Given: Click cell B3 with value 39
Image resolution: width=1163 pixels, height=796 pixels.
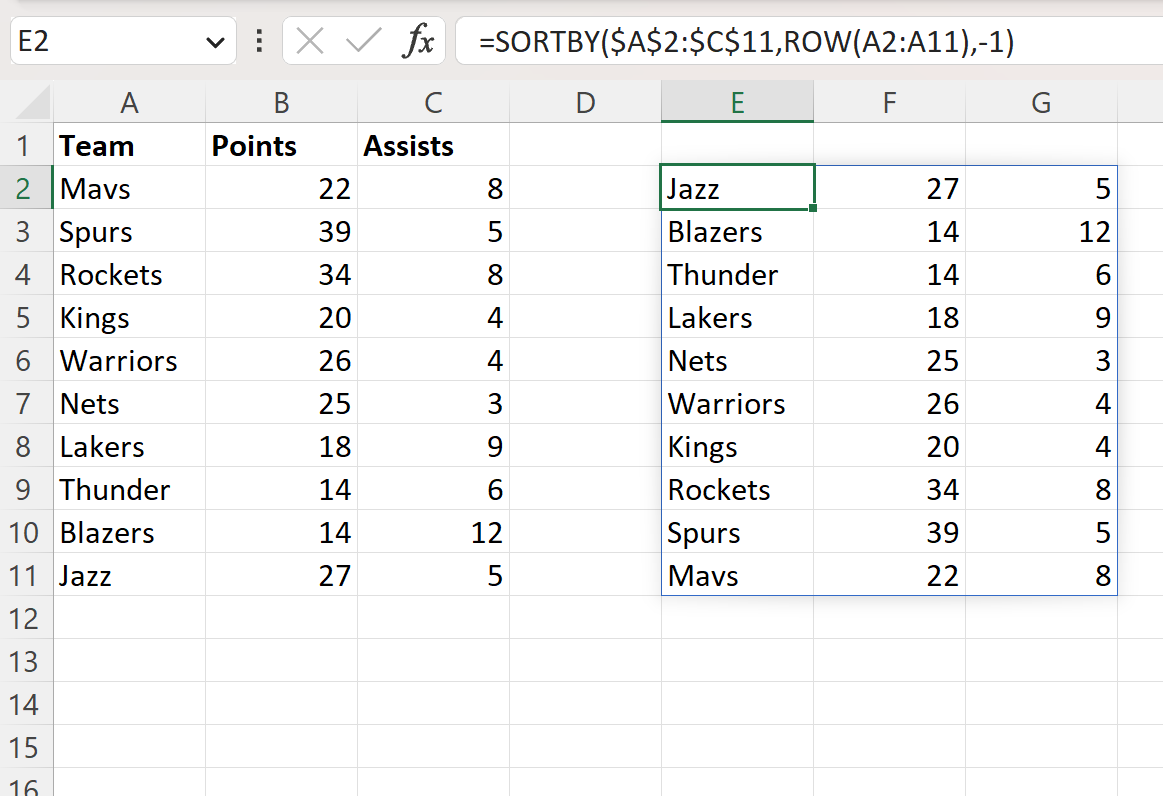Looking at the screenshot, I should [281, 231].
